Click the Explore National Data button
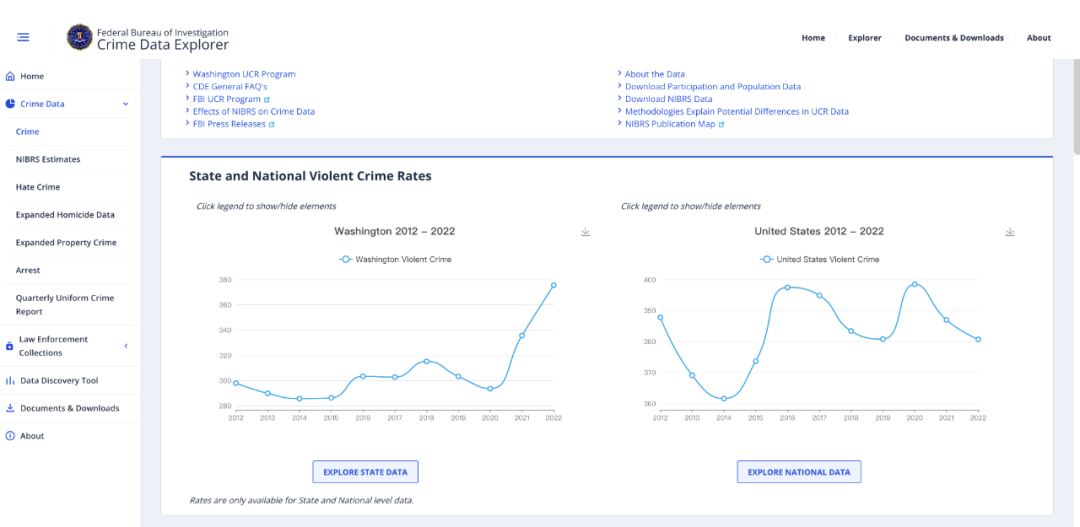Viewport: 1080px width, 527px height. 798,472
